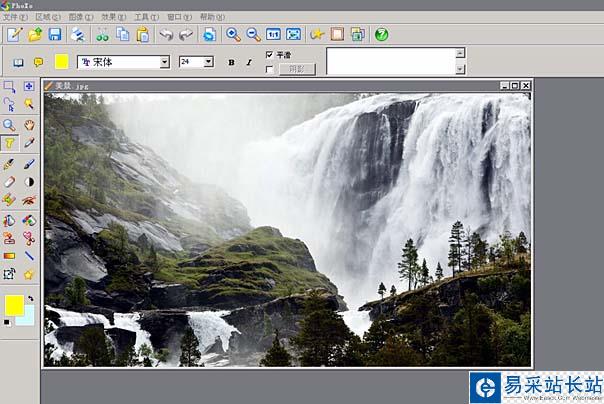
Task: Click the yellow text color swatch
Action: 62,62
